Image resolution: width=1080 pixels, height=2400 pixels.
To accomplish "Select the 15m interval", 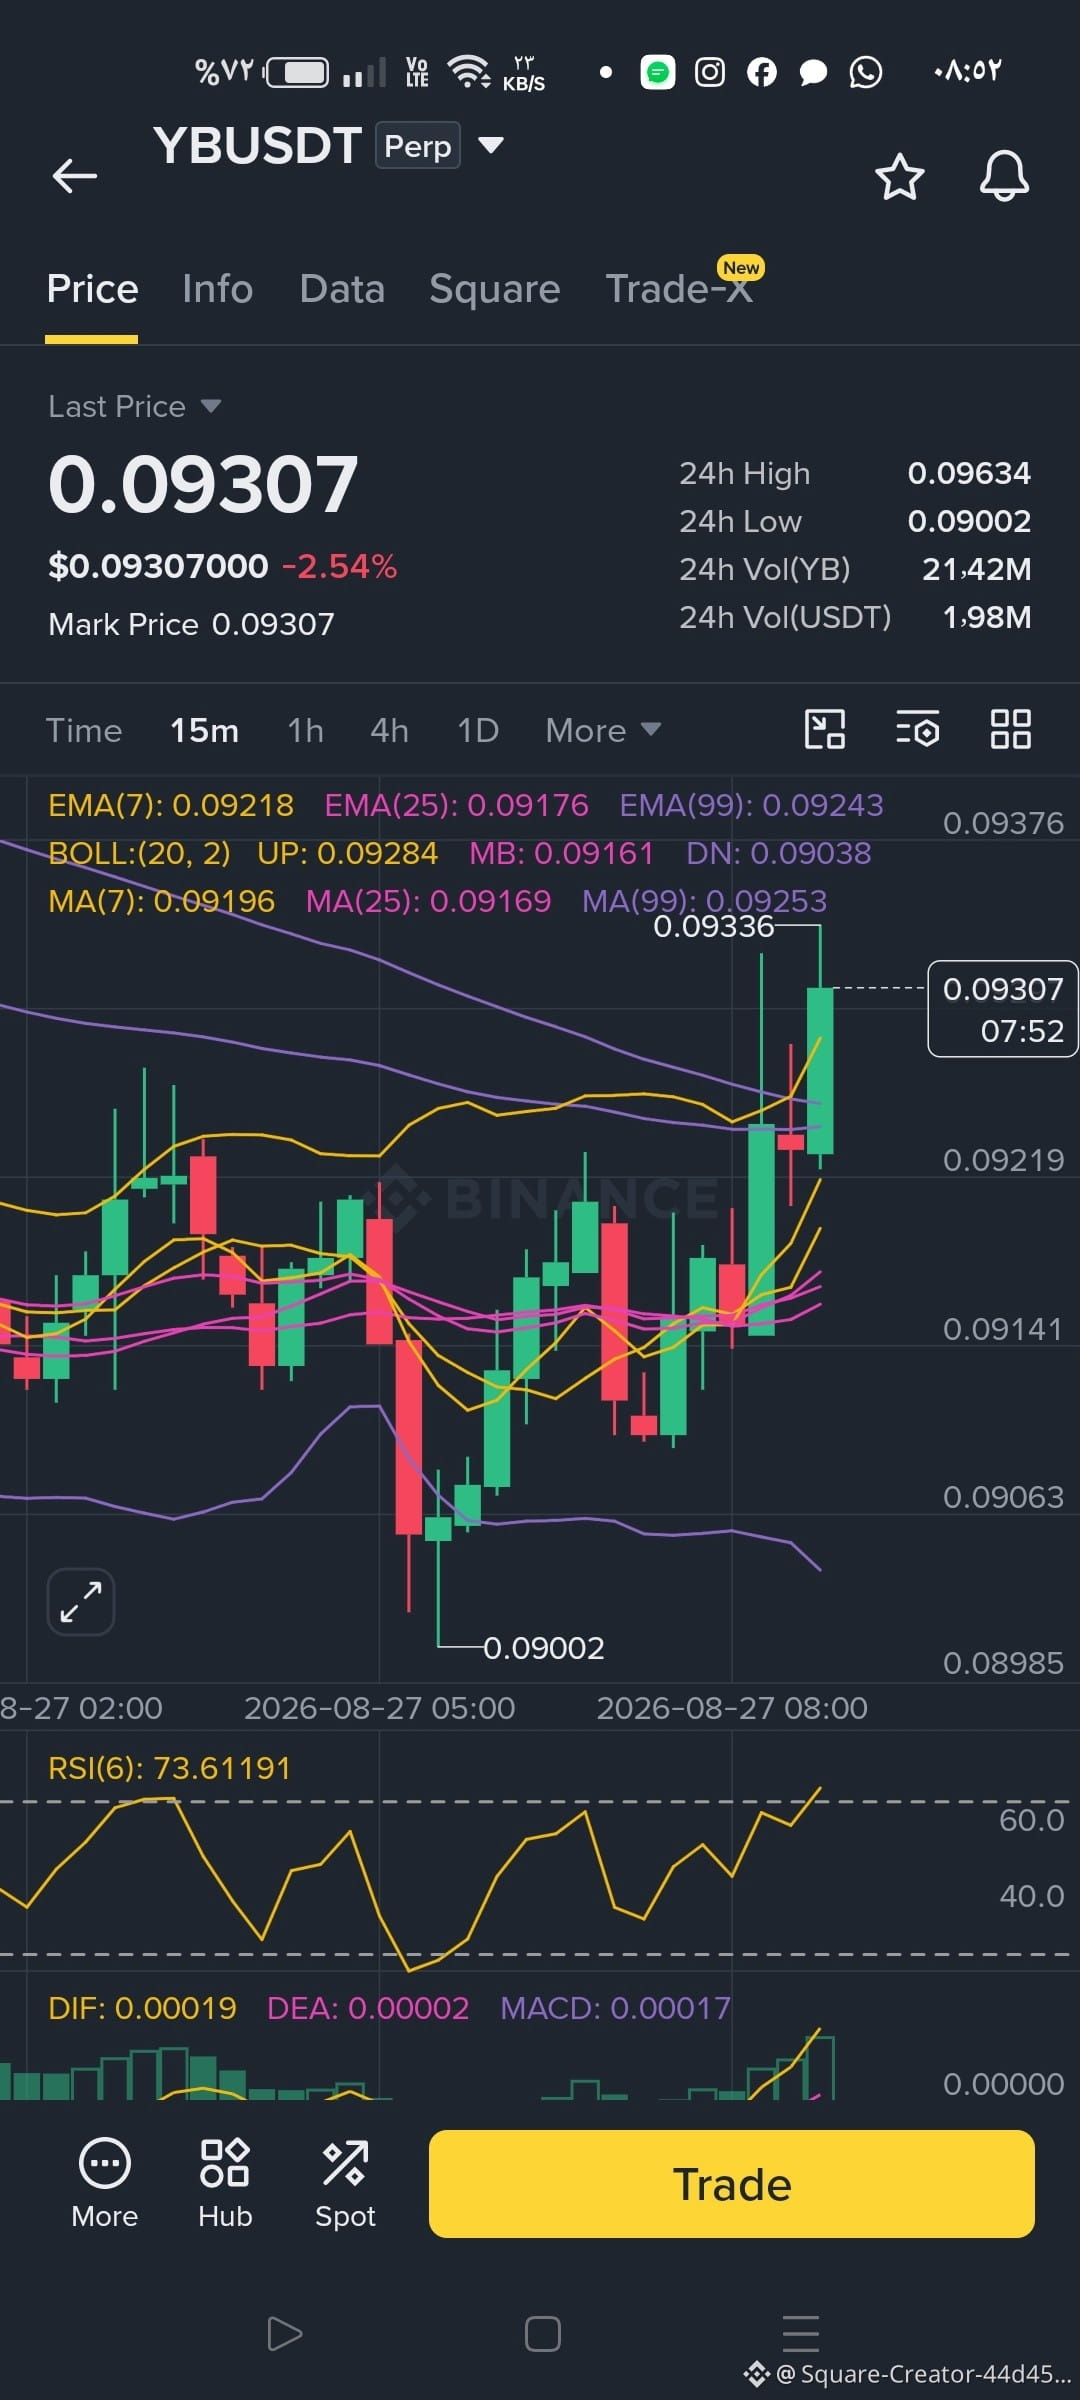I will [204, 730].
